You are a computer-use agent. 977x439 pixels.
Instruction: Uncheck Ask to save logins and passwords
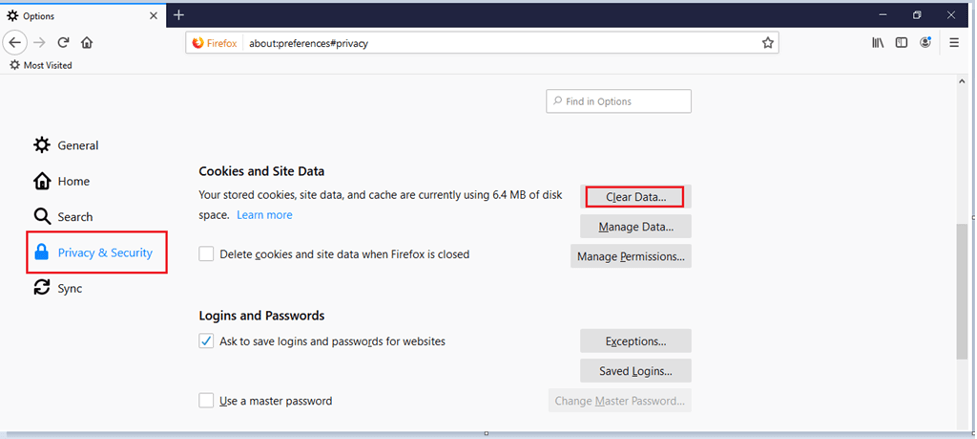pyautogui.click(x=206, y=341)
